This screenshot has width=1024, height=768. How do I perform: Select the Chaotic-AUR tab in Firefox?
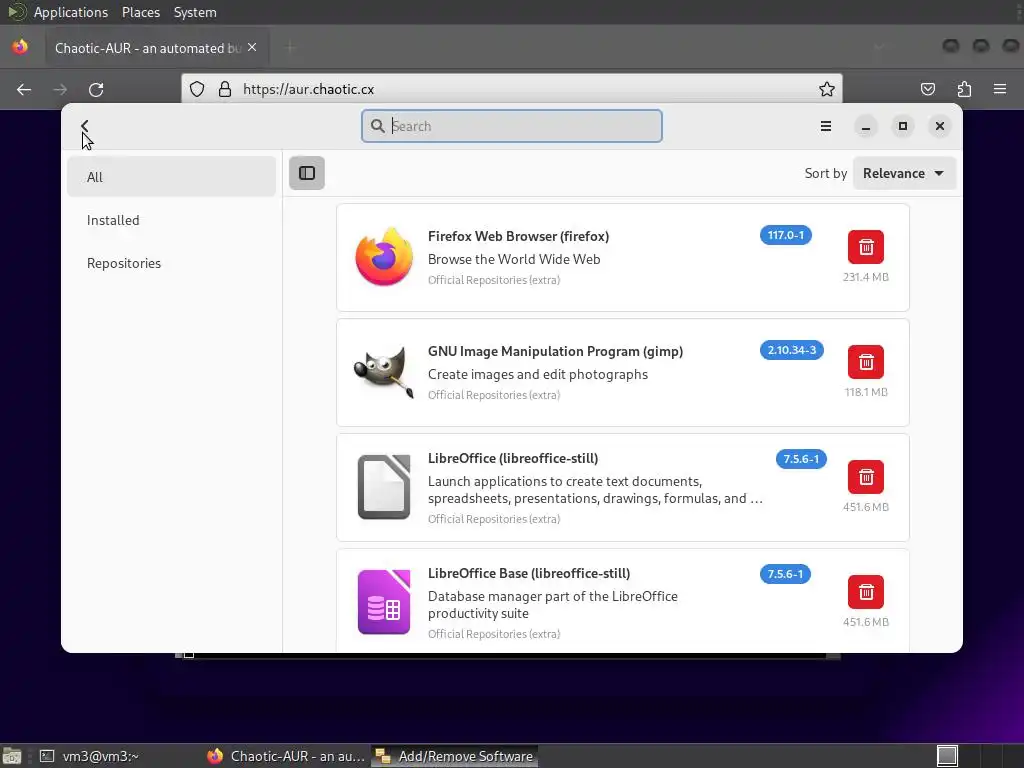(157, 48)
